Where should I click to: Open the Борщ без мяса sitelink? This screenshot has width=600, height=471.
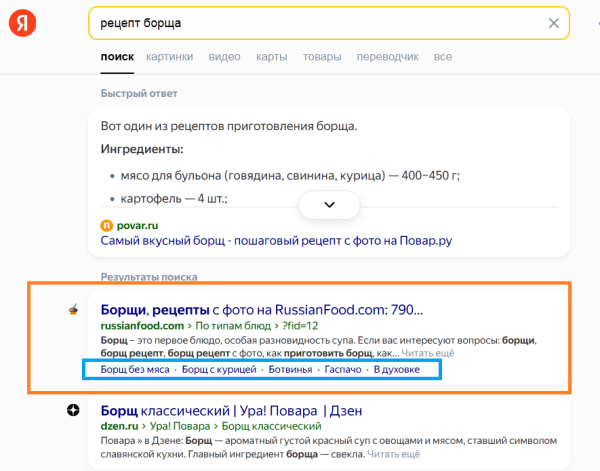tap(135, 369)
